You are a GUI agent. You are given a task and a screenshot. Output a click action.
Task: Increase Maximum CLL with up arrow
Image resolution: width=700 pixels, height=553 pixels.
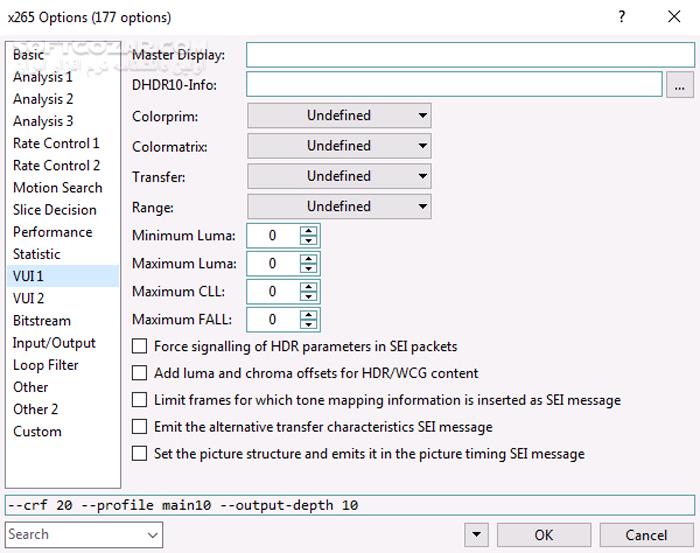(x=309, y=287)
